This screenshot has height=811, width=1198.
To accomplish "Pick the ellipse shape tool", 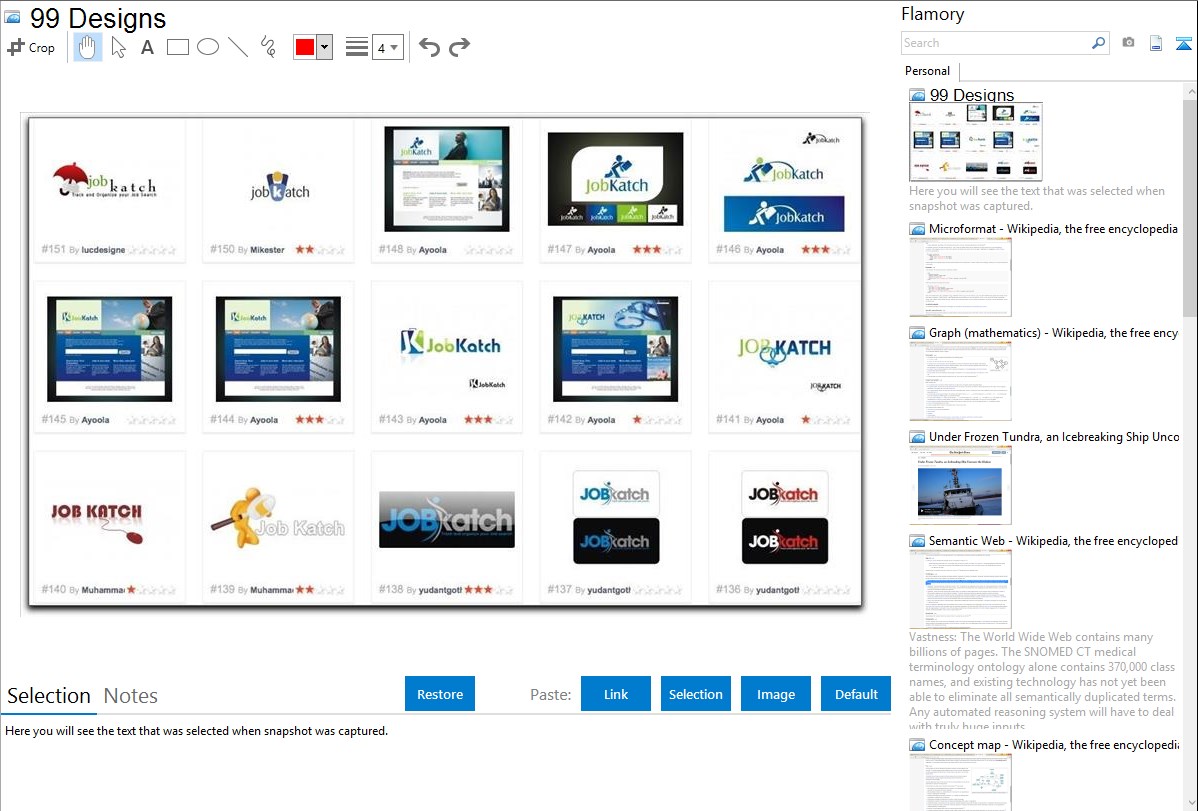I will tap(208, 47).
